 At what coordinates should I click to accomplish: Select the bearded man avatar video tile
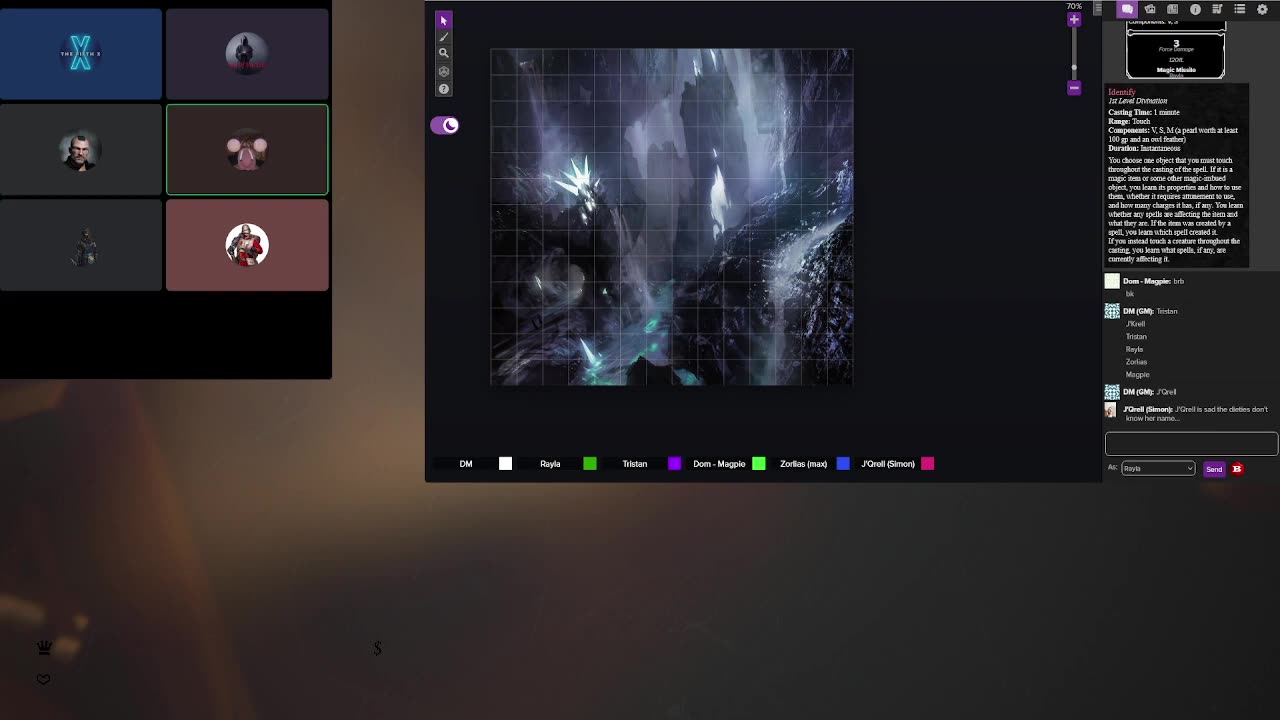point(81,150)
